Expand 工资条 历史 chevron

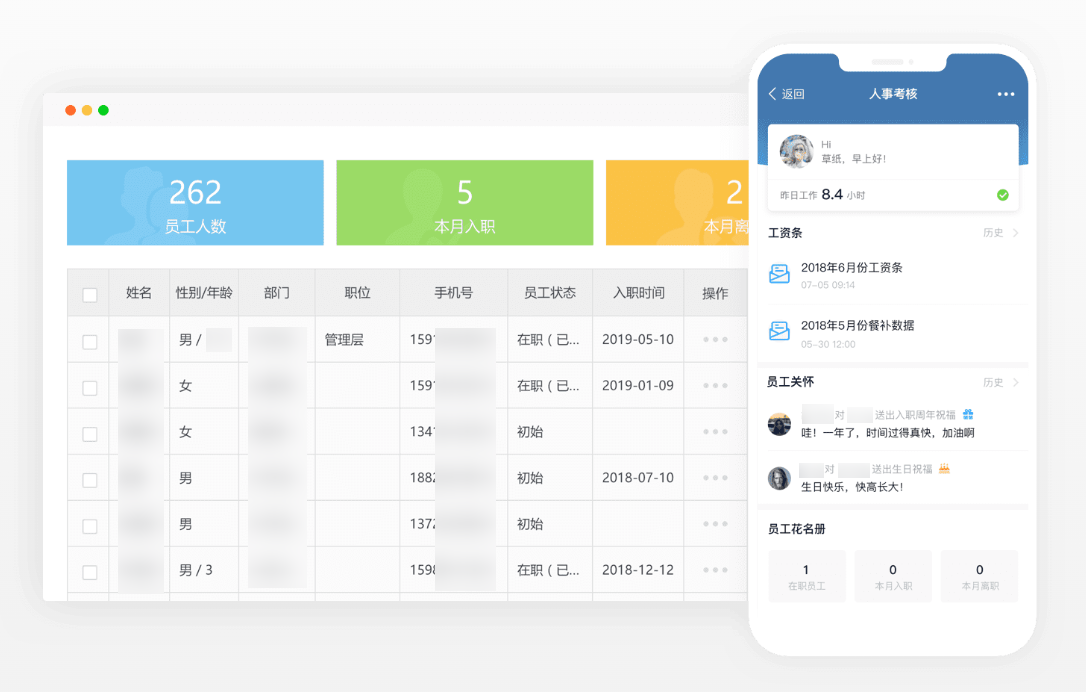point(1015,233)
